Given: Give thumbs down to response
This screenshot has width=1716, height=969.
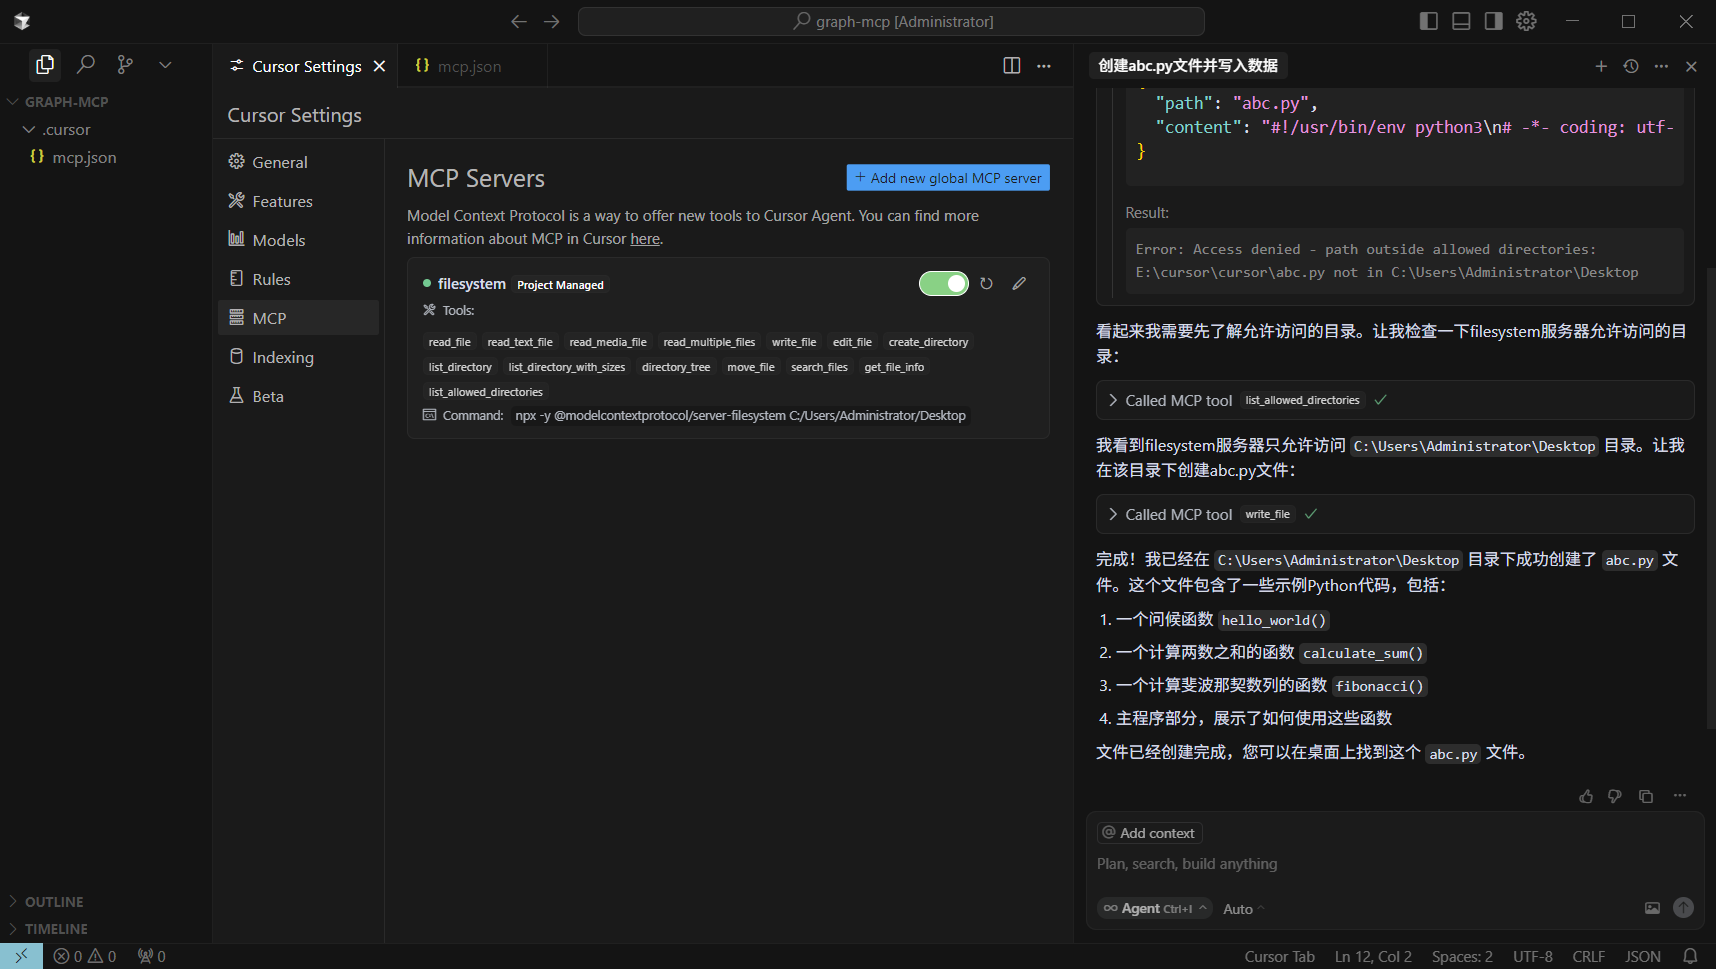Looking at the screenshot, I should (x=1615, y=797).
